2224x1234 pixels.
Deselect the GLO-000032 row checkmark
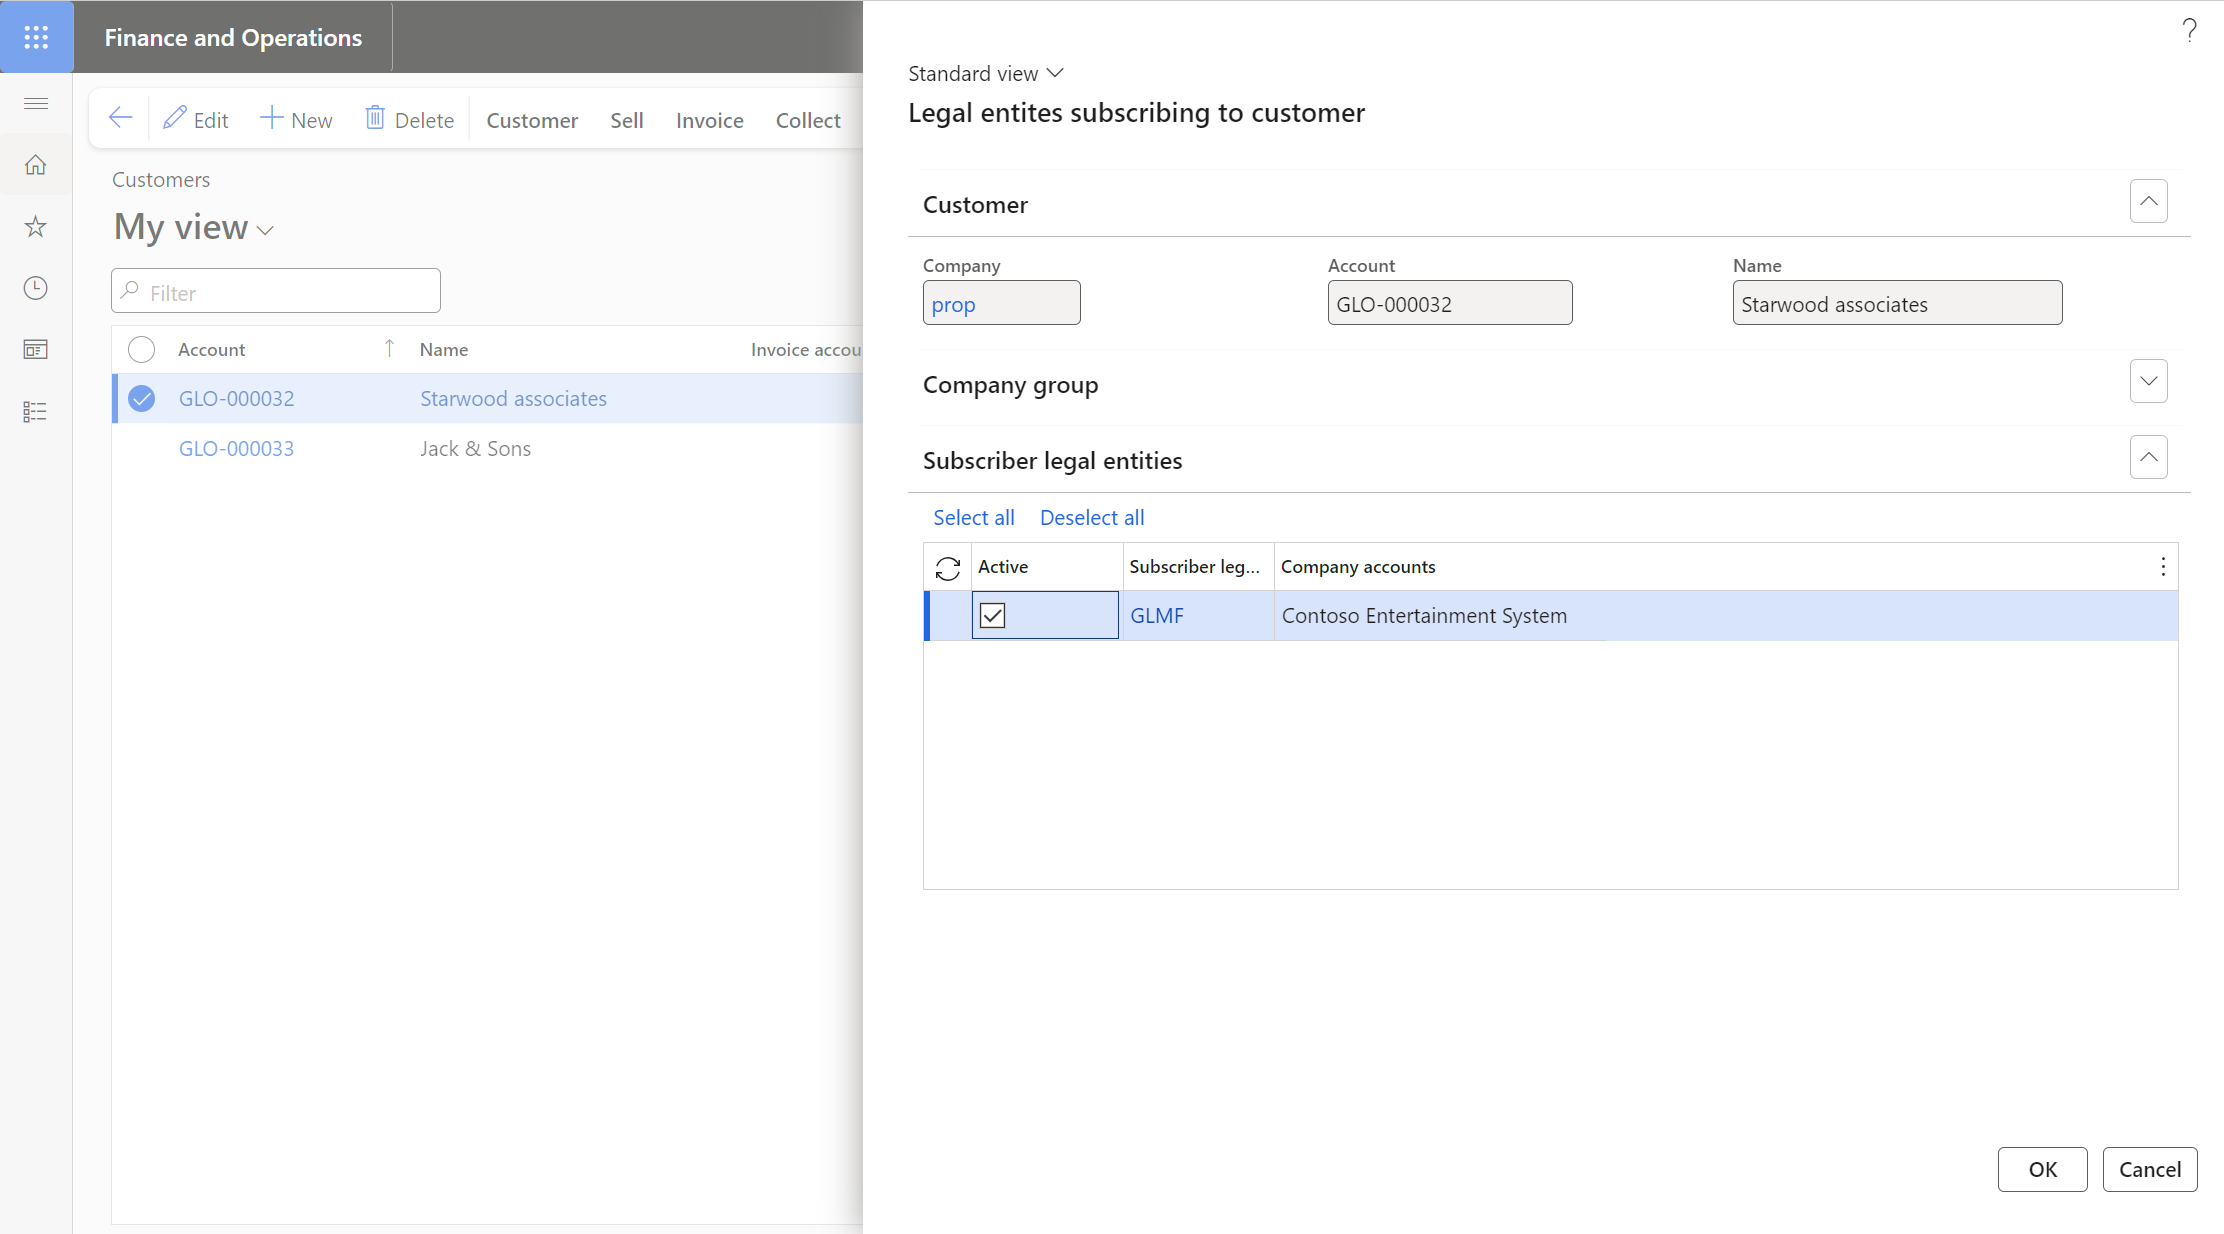(142, 398)
